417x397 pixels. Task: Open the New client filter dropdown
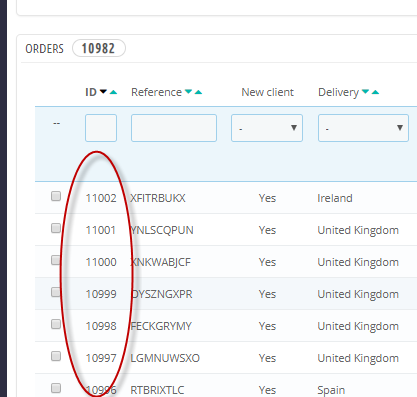point(267,128)
